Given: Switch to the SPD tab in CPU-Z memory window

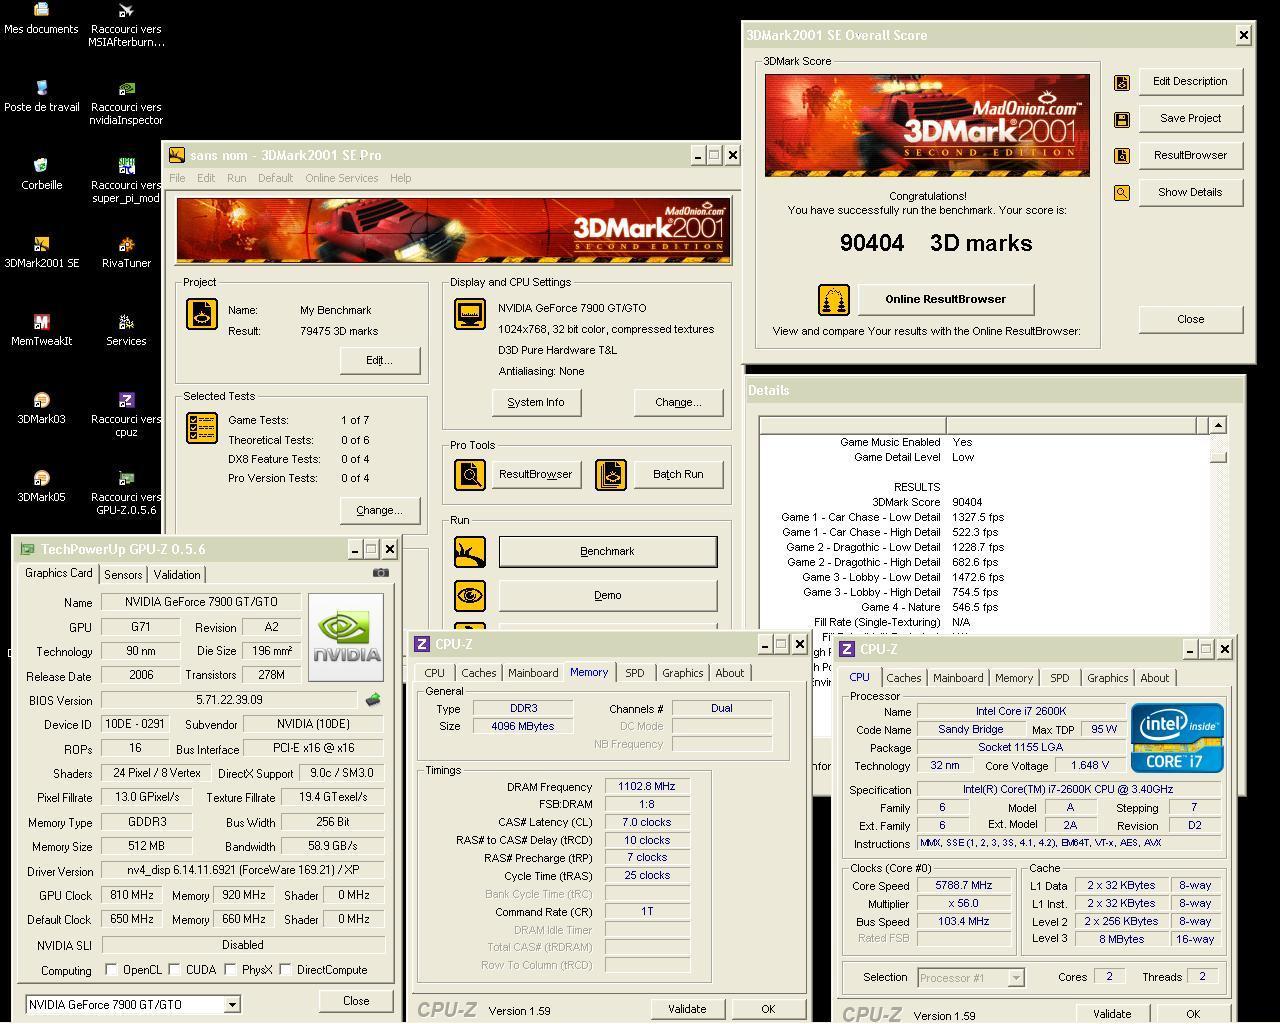Looking at the screenshot, I should 635,673.
